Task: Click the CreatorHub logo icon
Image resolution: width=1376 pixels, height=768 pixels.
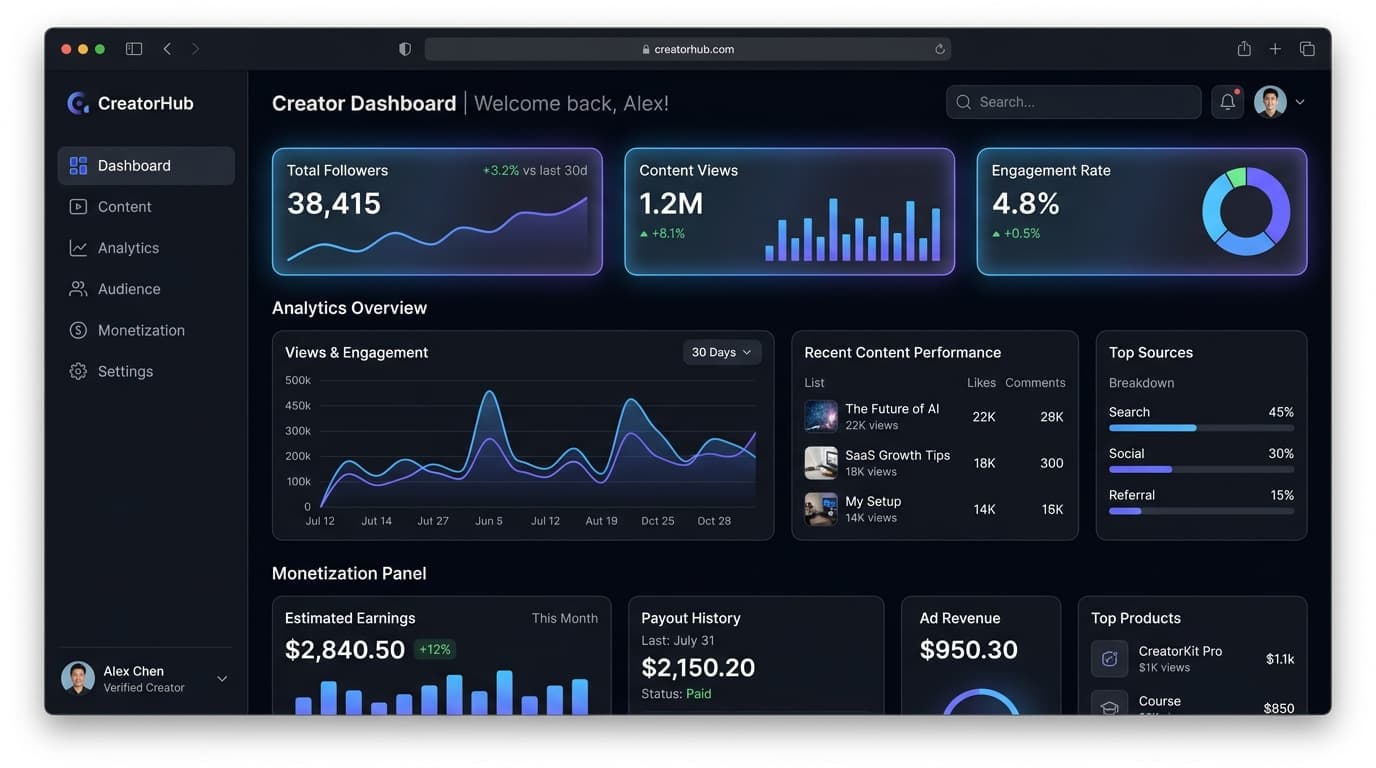Action: (78, 103)
